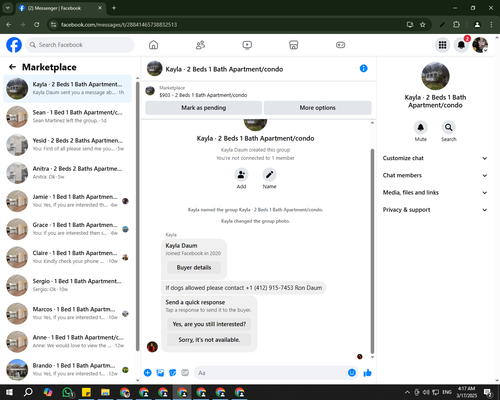Screen dimensions: 500x400
Task: Open the Chrome extensions puzzle icon
Action: (456, 24)
